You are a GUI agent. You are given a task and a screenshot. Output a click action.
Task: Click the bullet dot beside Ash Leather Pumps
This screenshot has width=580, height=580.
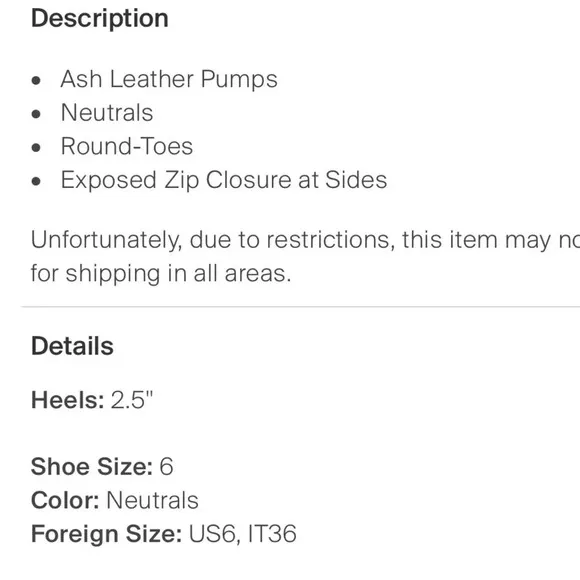click(x=36, y=80)
